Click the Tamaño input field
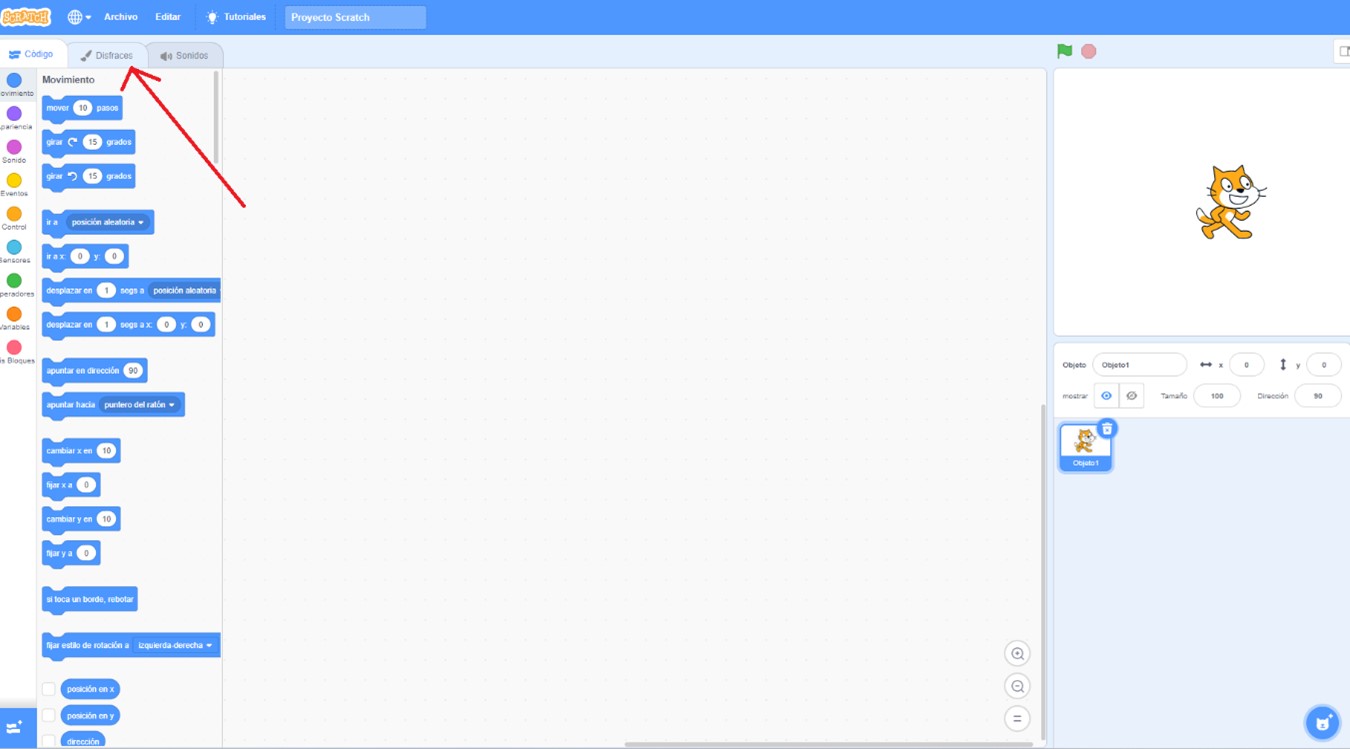This screenshot has width=1350, height=749. pos(1216,396)
